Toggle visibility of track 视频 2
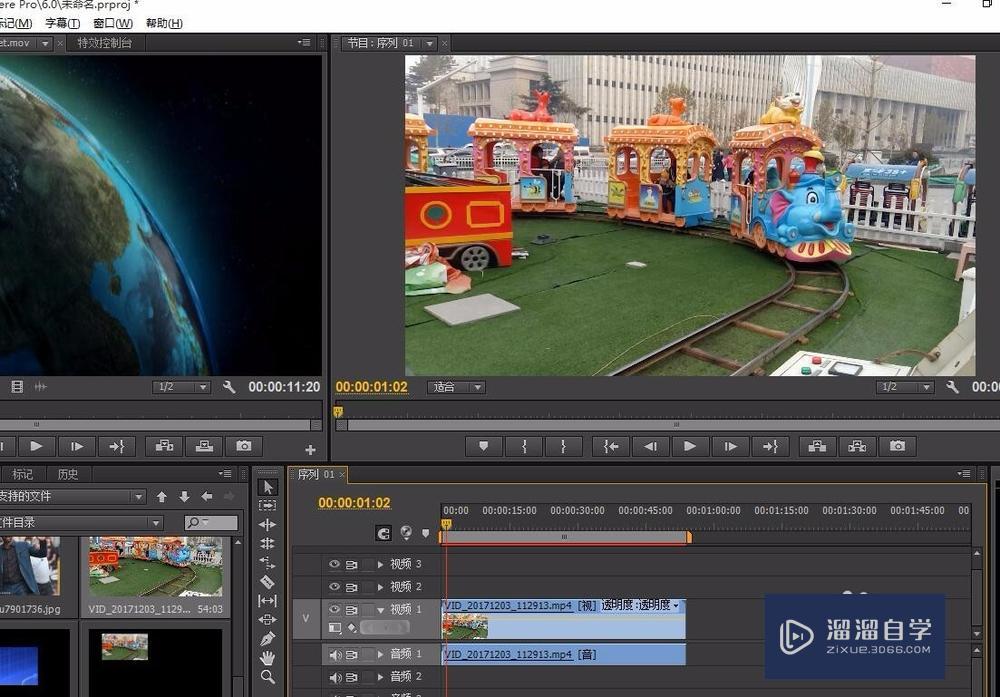1000x697 pixels. 334,587
